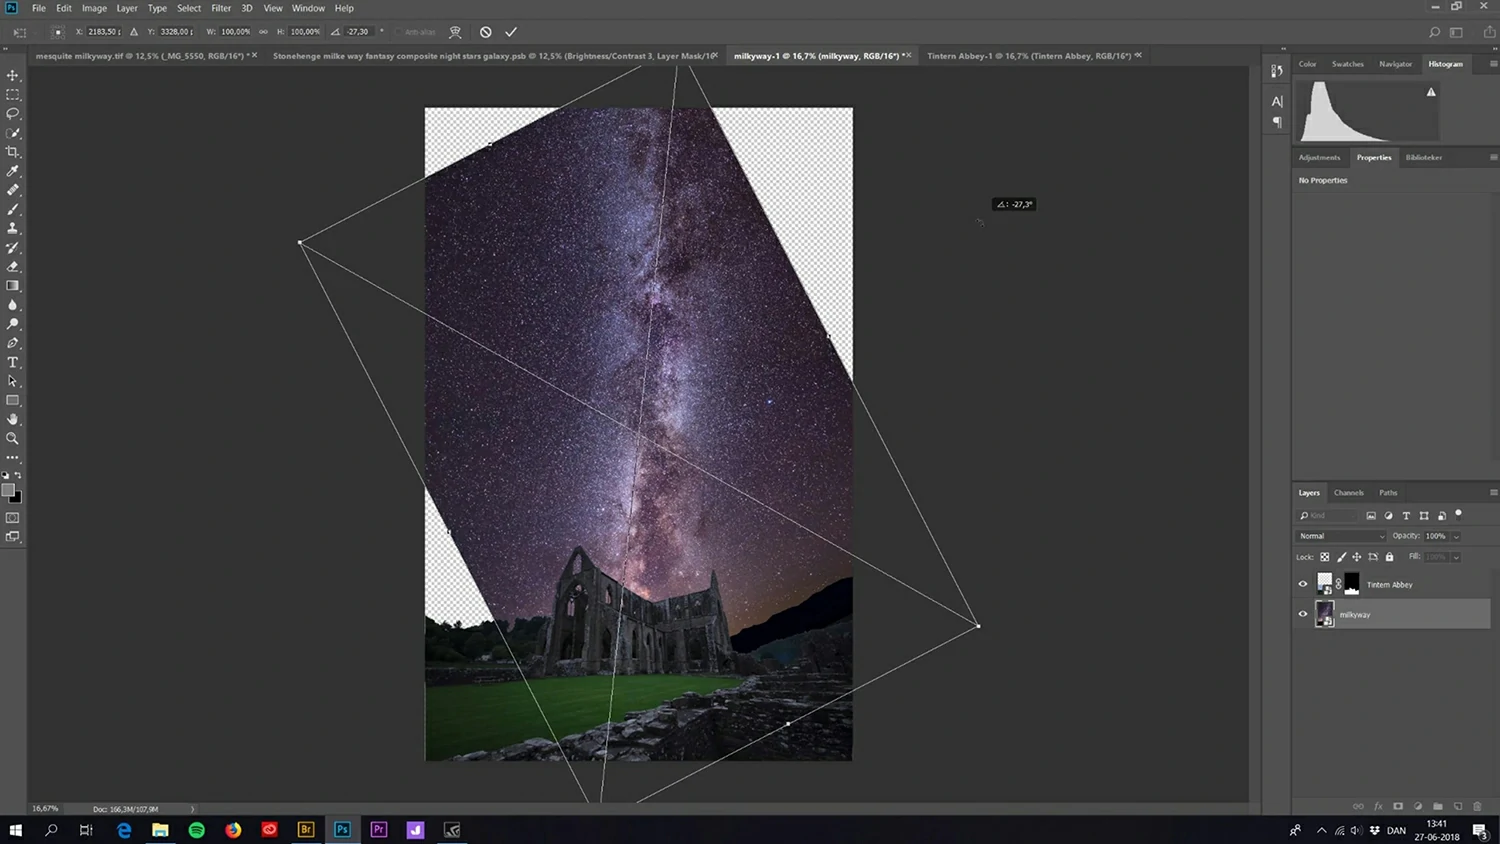
Task: Open the Filter menu
Action: click(221, 8)
